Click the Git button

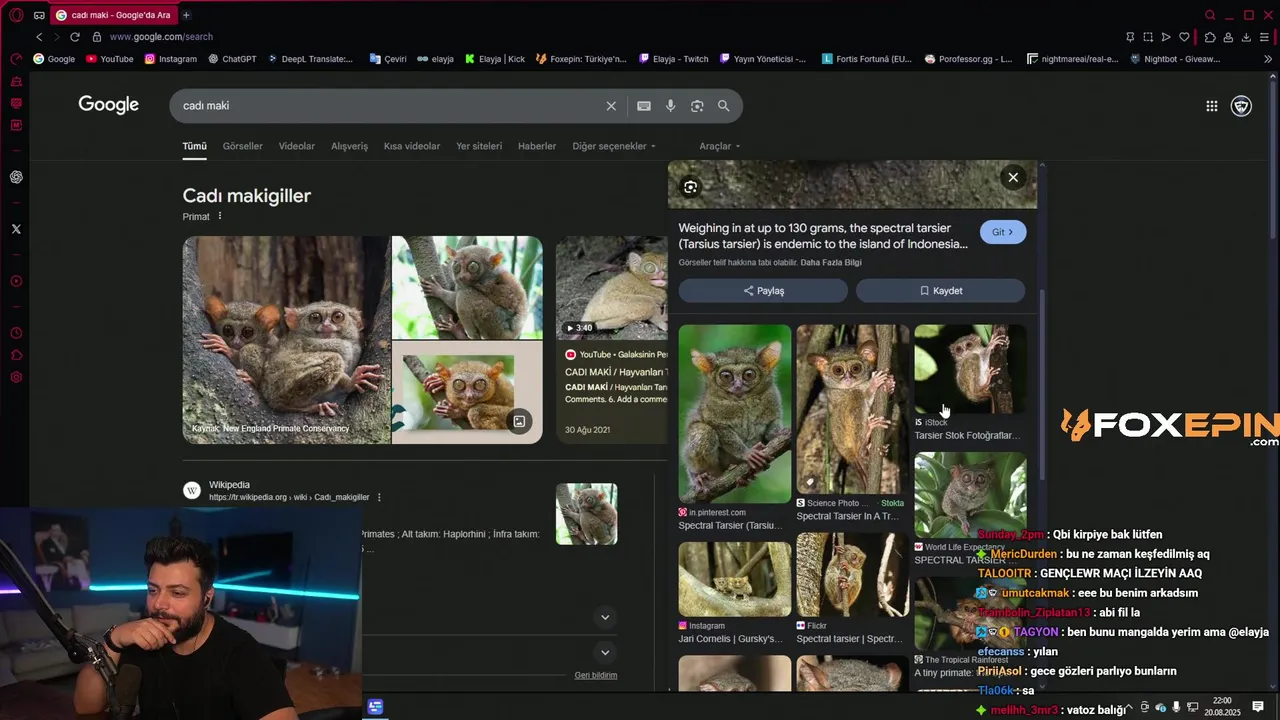(1003, 232)
